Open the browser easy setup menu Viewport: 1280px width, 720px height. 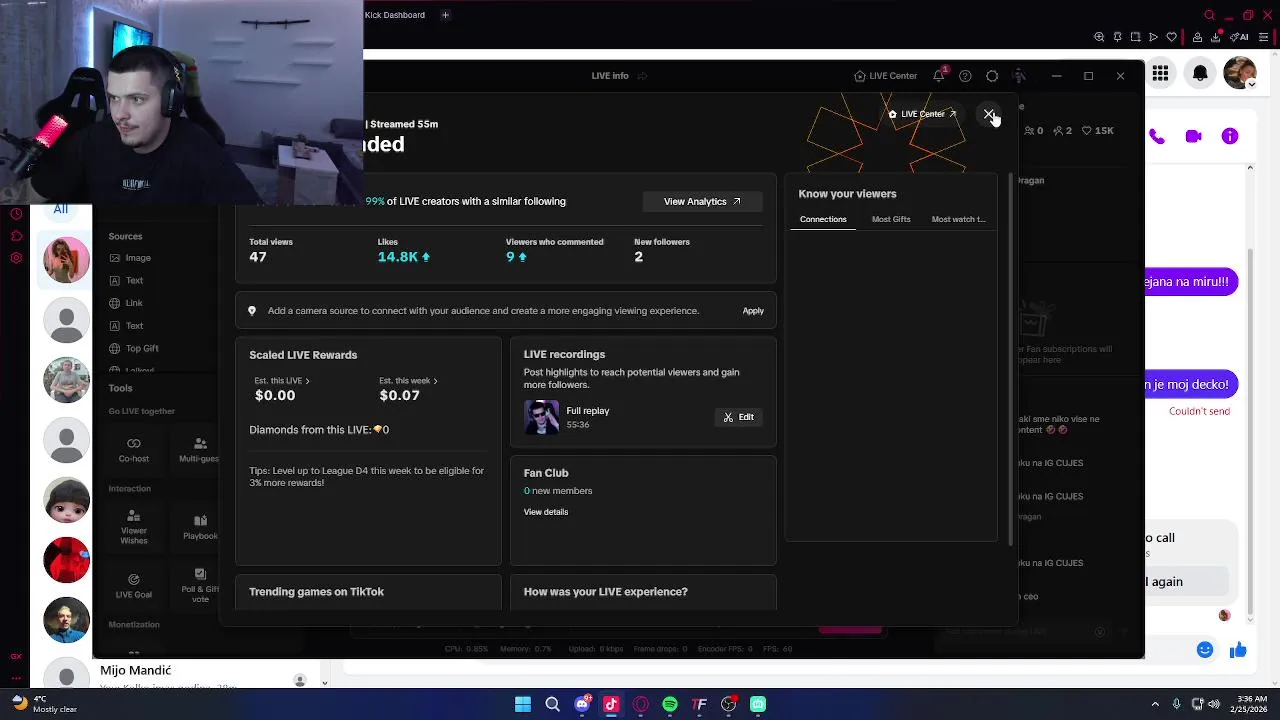pyautogui.click(x=1263, y=37)
